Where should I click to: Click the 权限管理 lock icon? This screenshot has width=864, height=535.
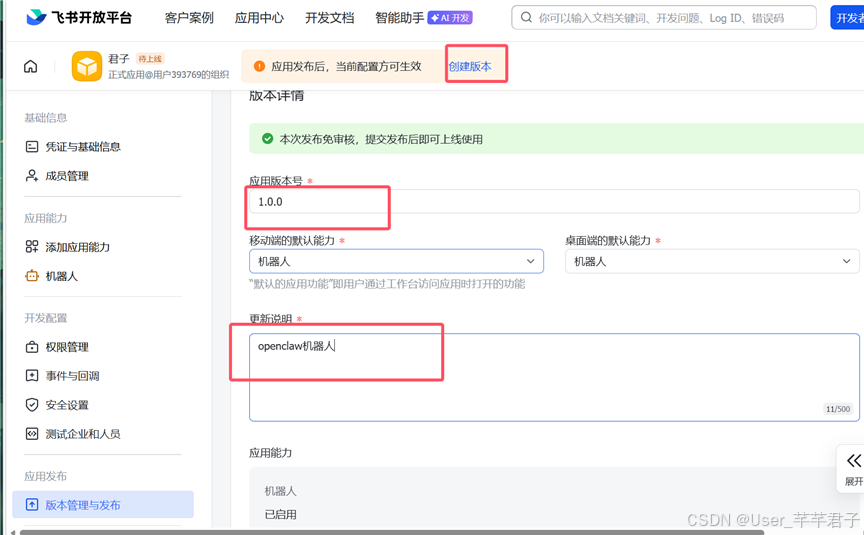click(x=32, y=347)
